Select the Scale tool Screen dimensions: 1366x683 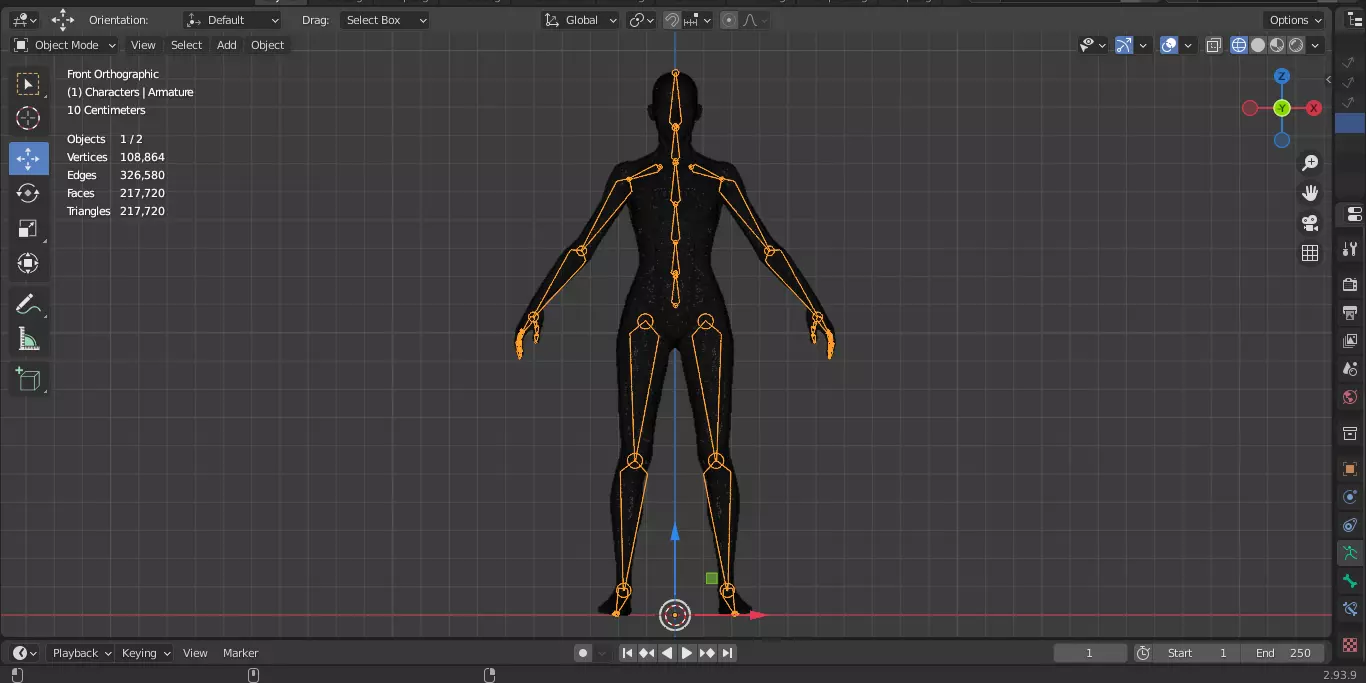[x=28, y=229]
